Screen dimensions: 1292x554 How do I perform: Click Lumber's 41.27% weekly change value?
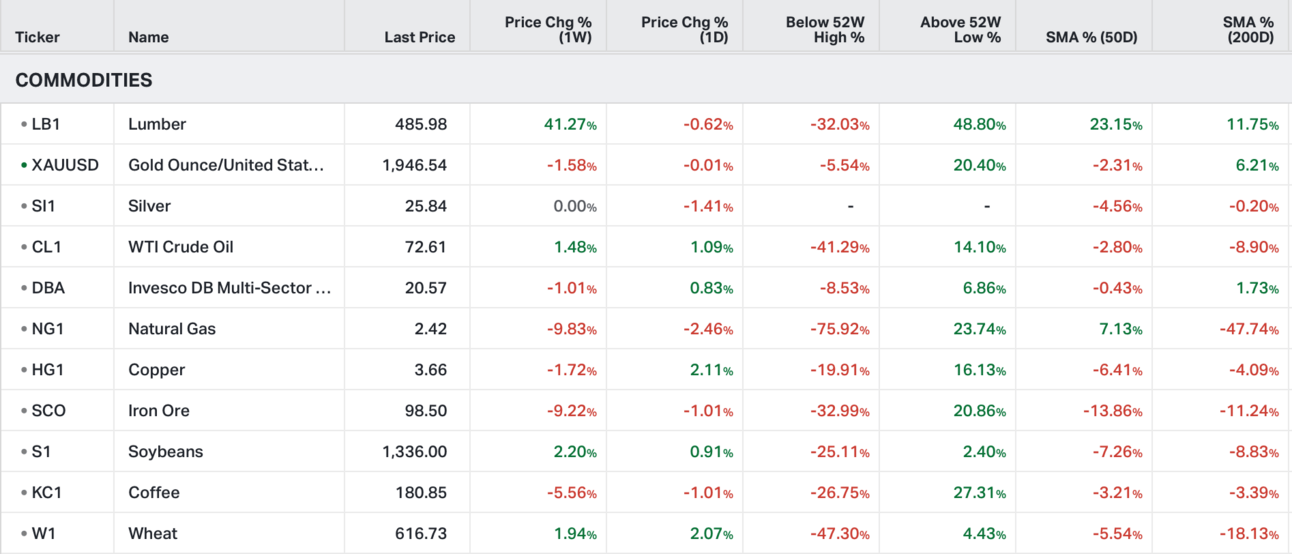570,125
